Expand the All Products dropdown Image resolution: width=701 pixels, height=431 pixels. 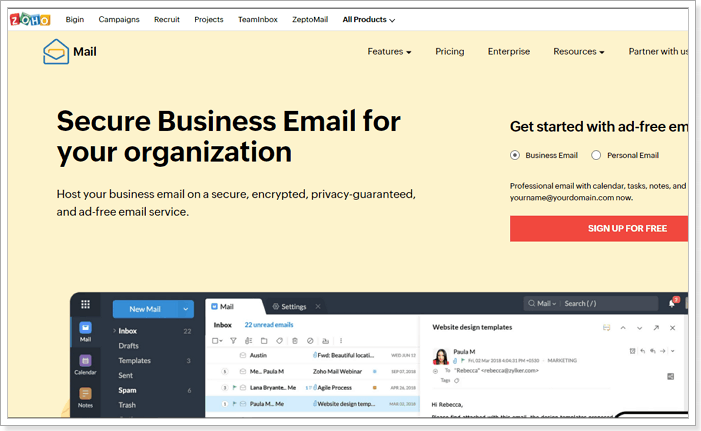(x=369, y=20)
